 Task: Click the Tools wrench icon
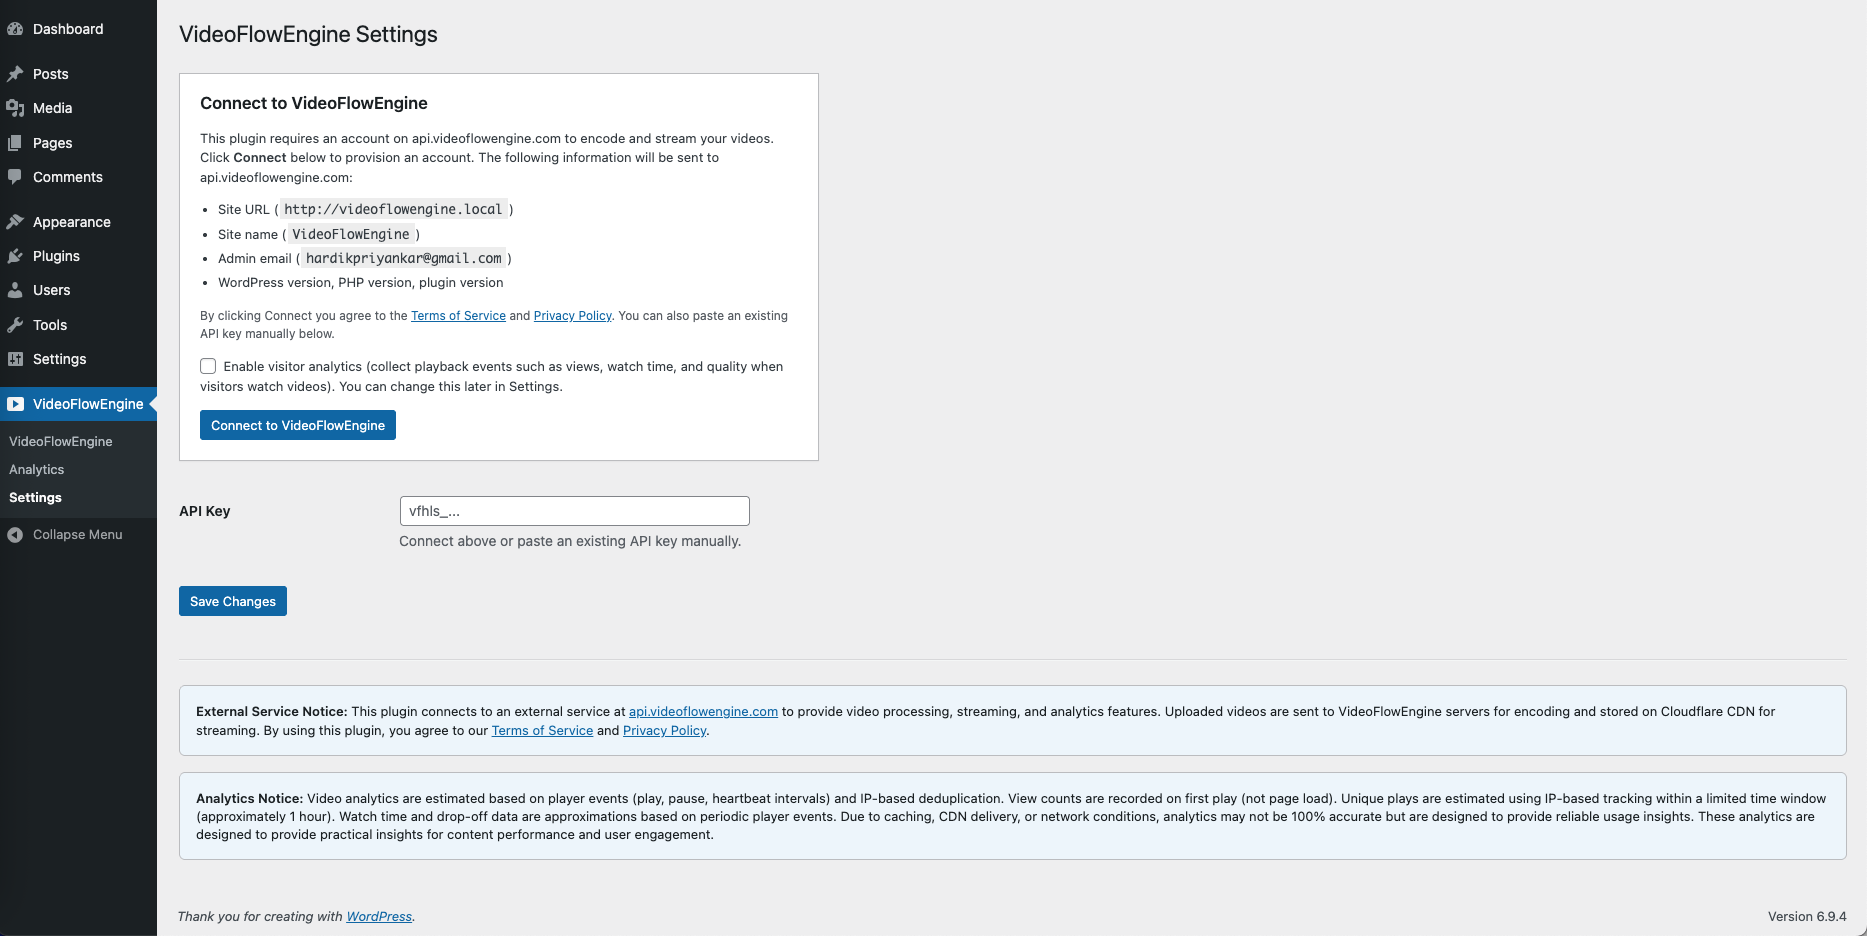coord(15,325)
